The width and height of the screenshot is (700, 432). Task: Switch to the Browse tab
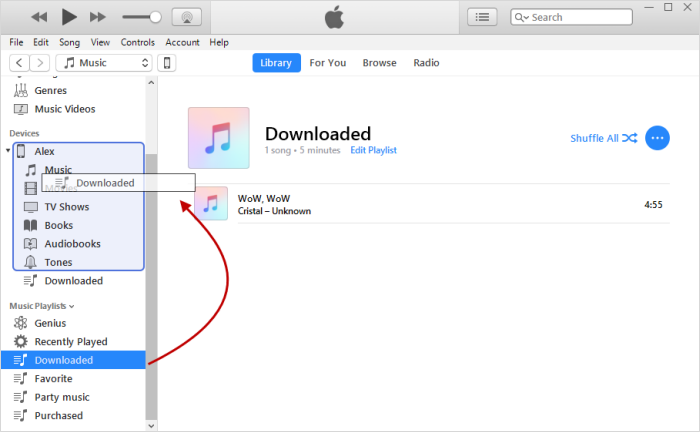379,63
